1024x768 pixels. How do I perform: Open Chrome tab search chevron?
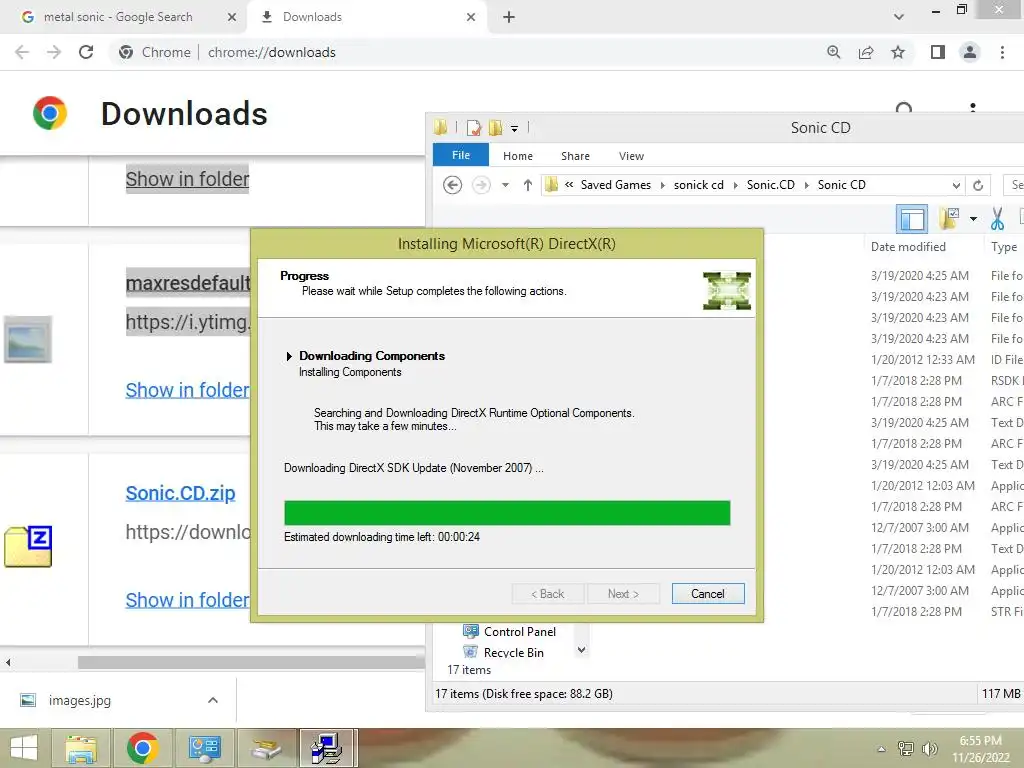click(x=899, y=17)
